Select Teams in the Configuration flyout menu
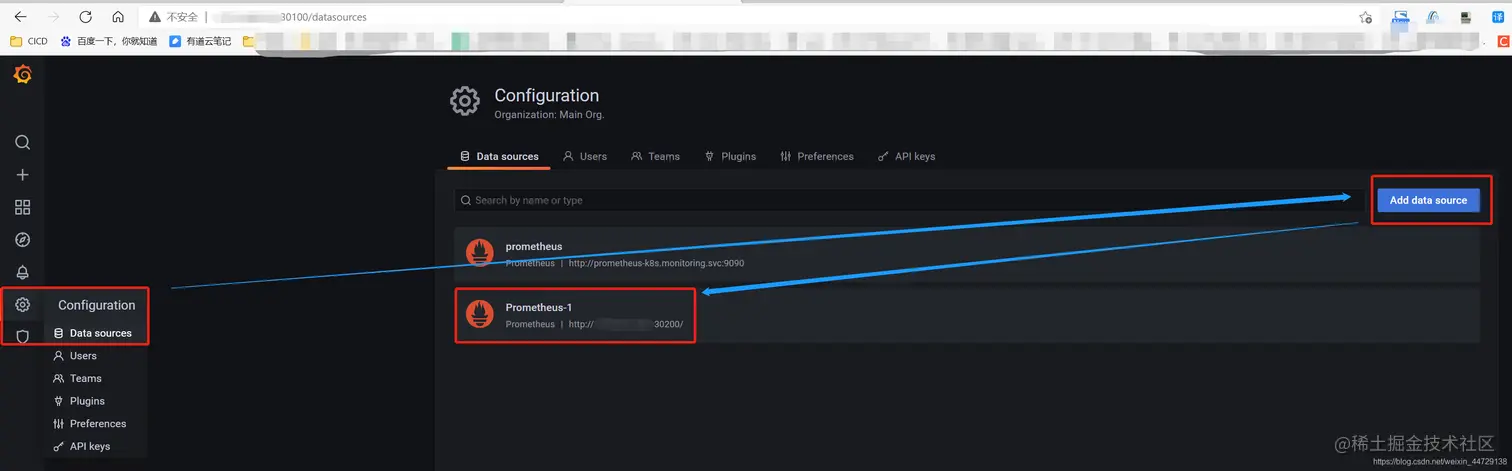This screenshot has width=1512, height=471. point(77,378)
